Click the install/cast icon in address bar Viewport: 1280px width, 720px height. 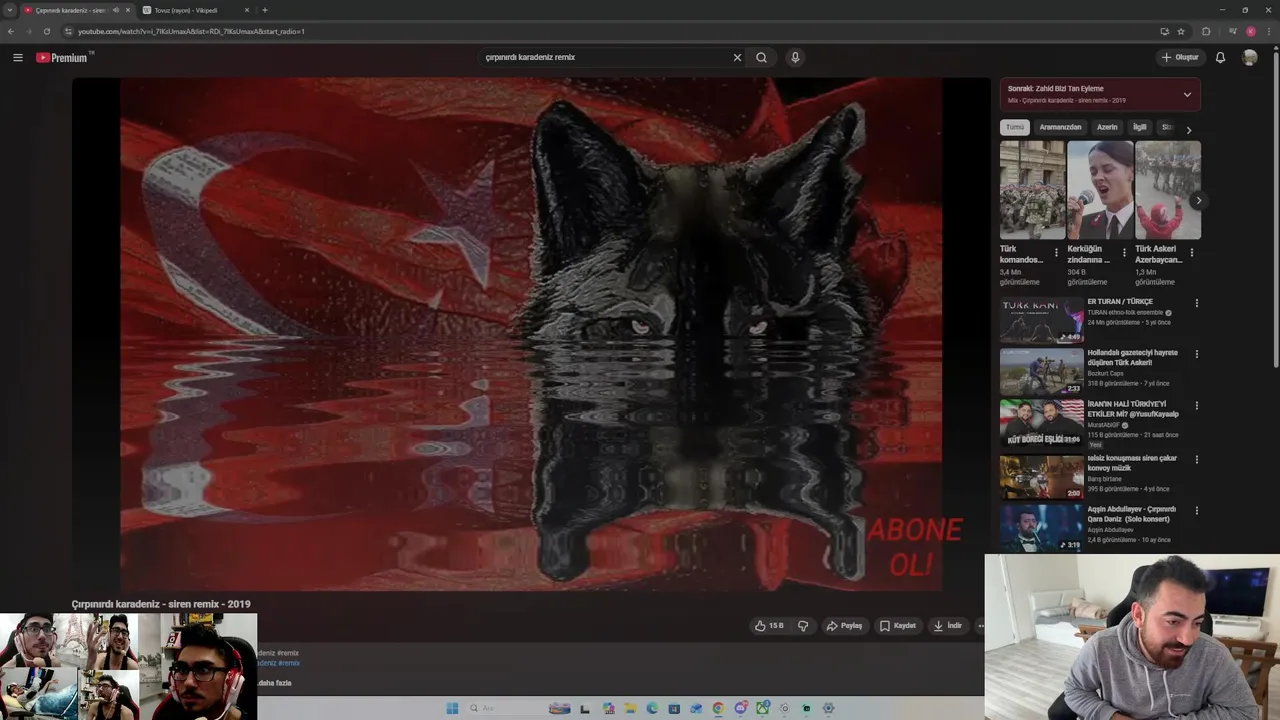(x=1164, y=31)
